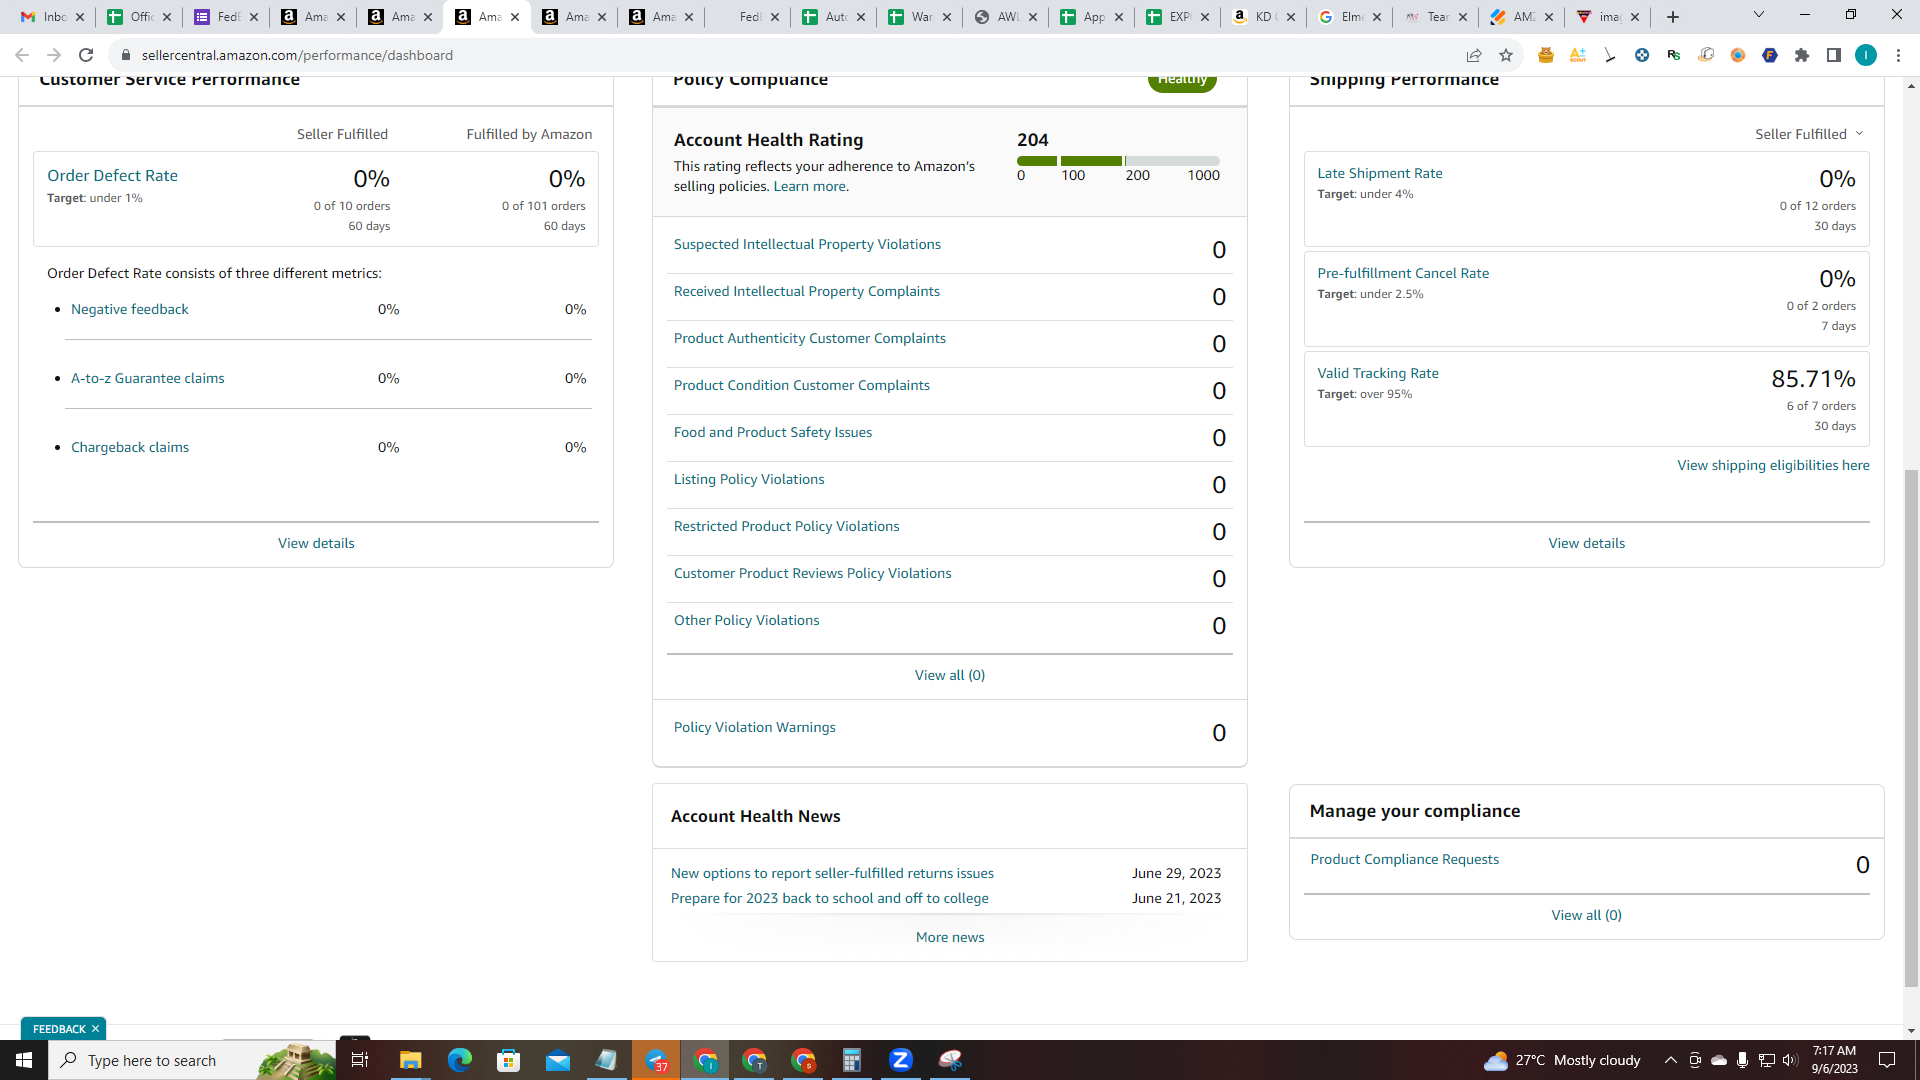Toggle the Chrome side panel icon
The image size is (1920, 1080).
tap(1834, 55)
